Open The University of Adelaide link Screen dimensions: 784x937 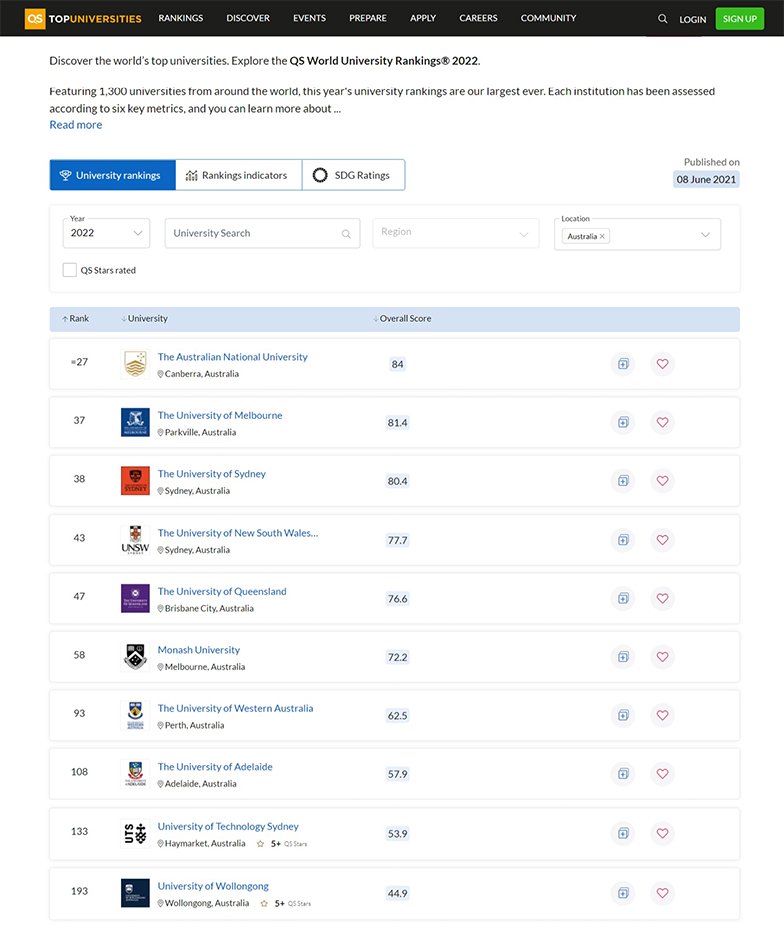(x=215, y=767)
